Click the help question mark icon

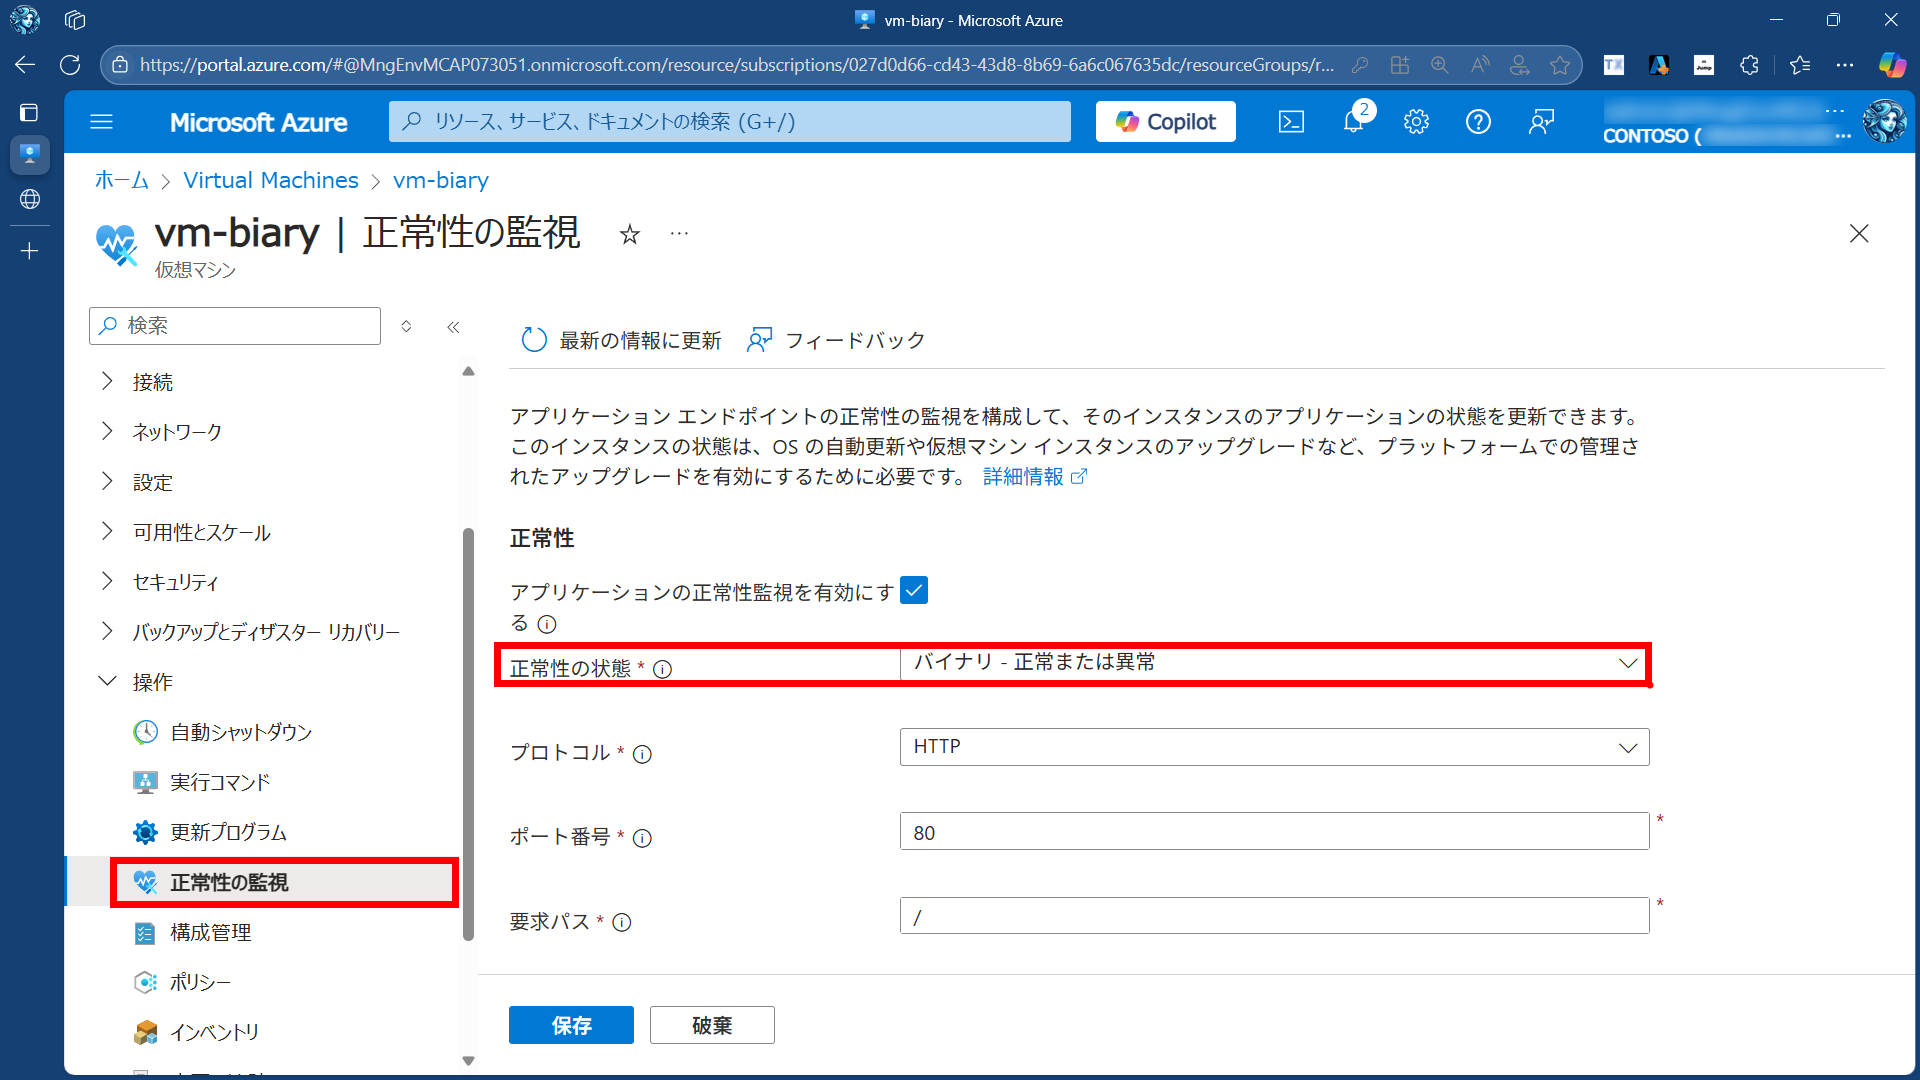[1478, 122]
